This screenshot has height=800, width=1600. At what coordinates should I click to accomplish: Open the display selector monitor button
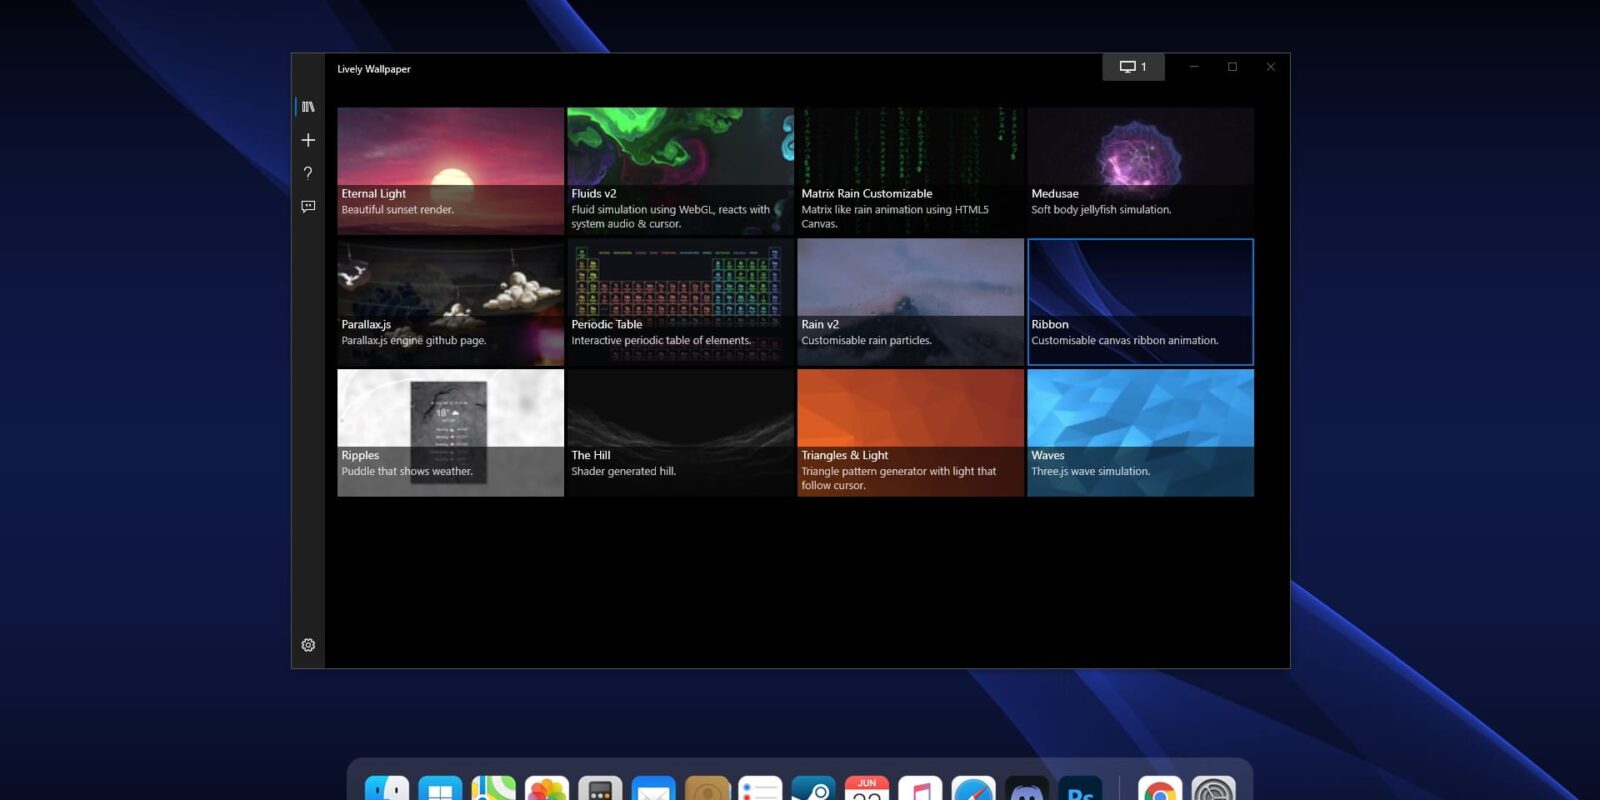point(1133,67)
